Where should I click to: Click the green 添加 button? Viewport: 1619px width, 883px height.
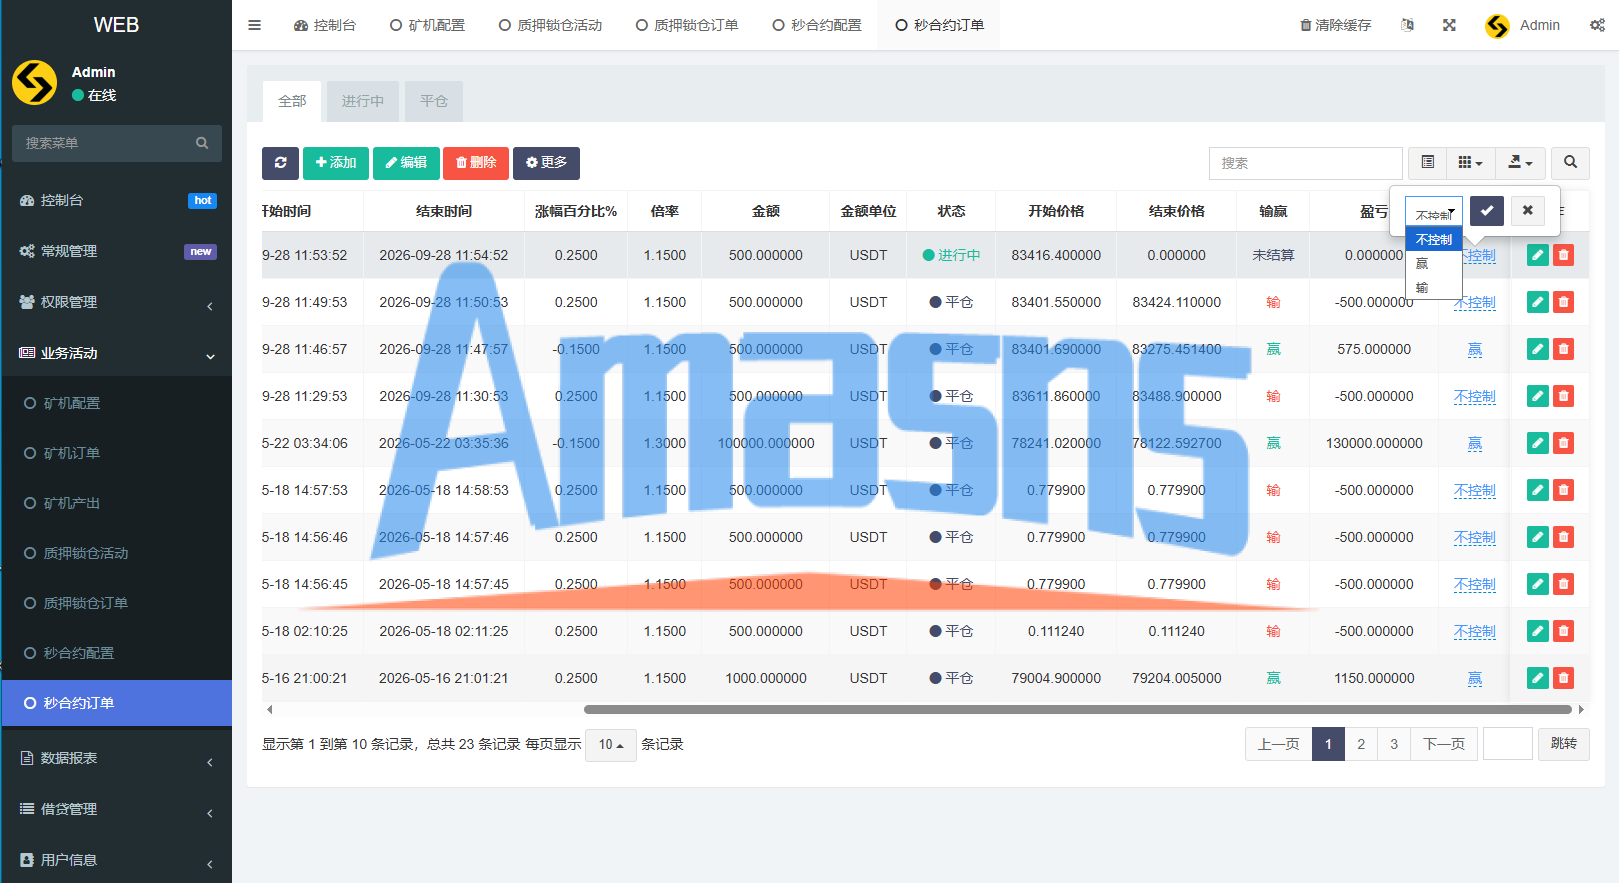(336, 163)
